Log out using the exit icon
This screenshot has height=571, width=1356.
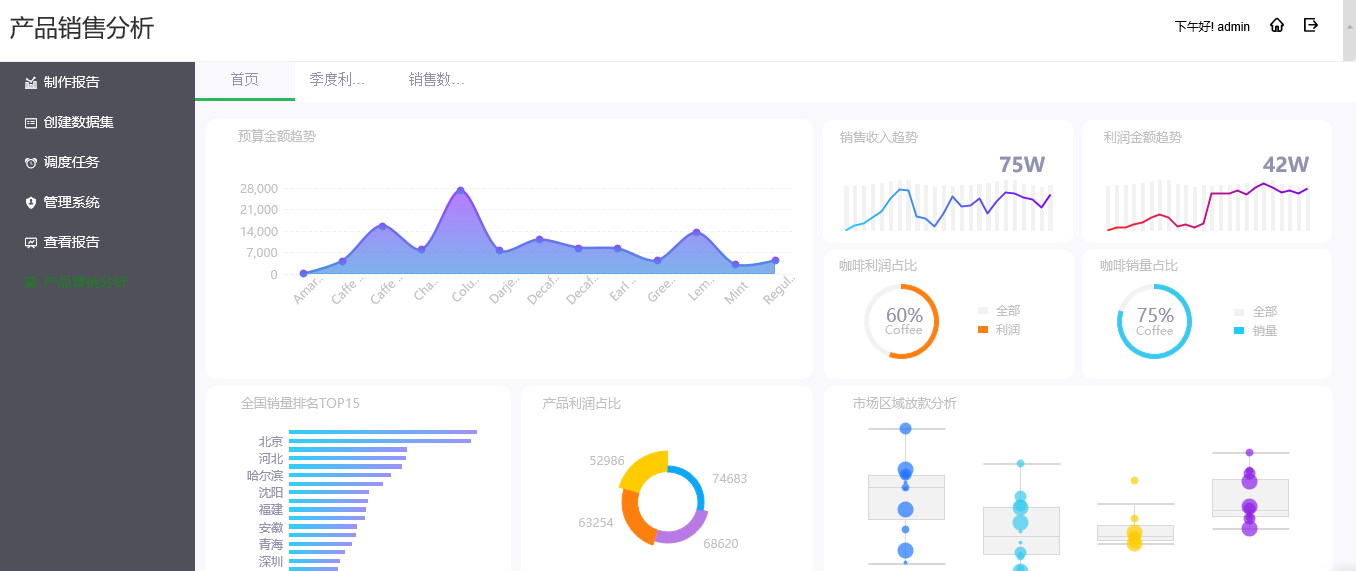(x=1311, y=26)
